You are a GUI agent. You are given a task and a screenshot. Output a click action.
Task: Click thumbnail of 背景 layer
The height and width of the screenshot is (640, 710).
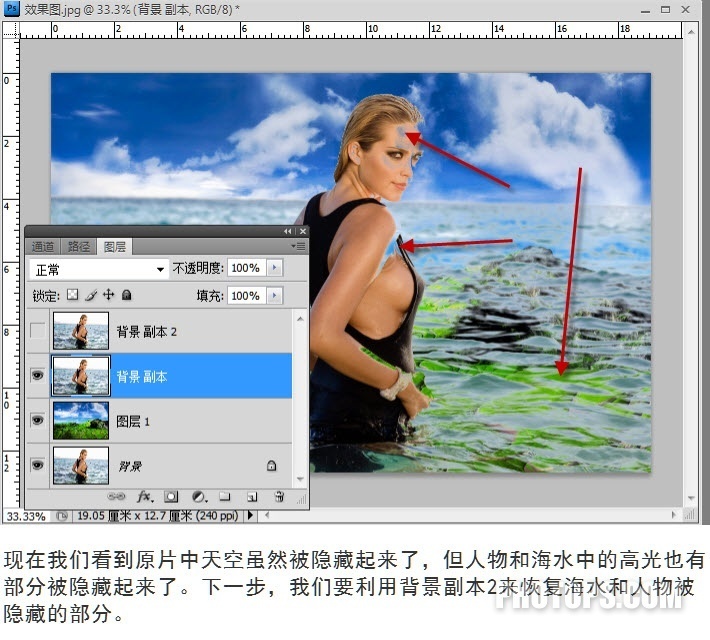81,466
